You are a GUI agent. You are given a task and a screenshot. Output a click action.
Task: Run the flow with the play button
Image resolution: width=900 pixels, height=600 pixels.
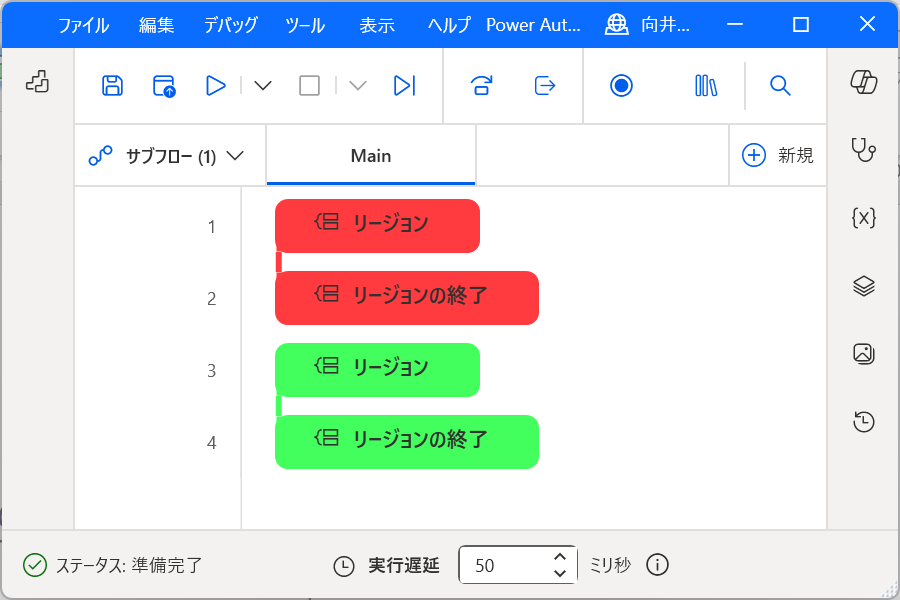215,86
